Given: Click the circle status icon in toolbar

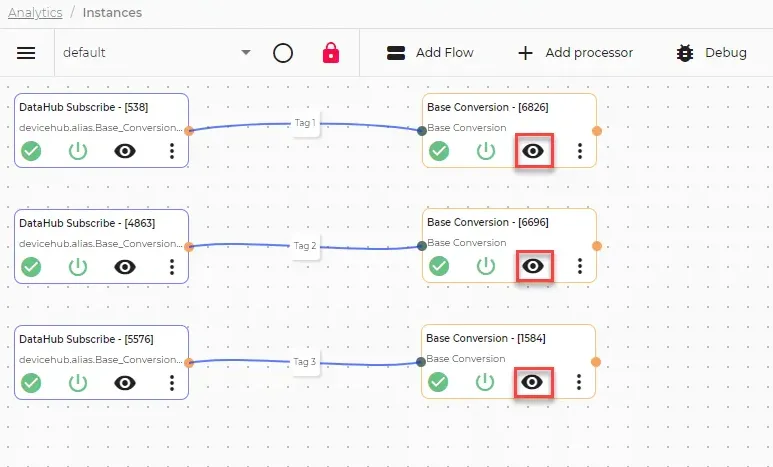Looking at the screenshot, I should click(283, 53).
